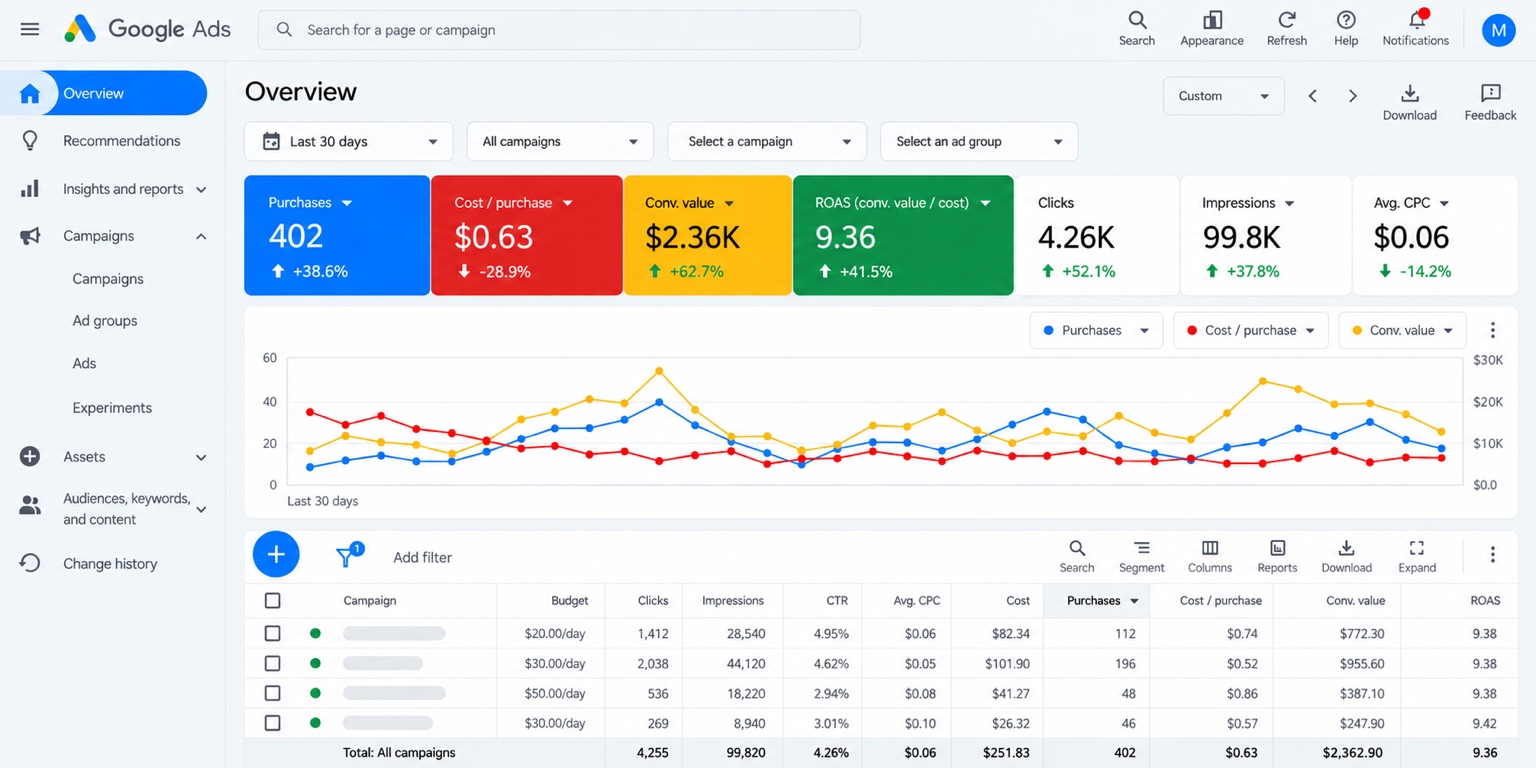This screenshot has width=1536, height=768.
Task: Click the Recommendations lightbulb icon
Action: [x=30, y=140]
